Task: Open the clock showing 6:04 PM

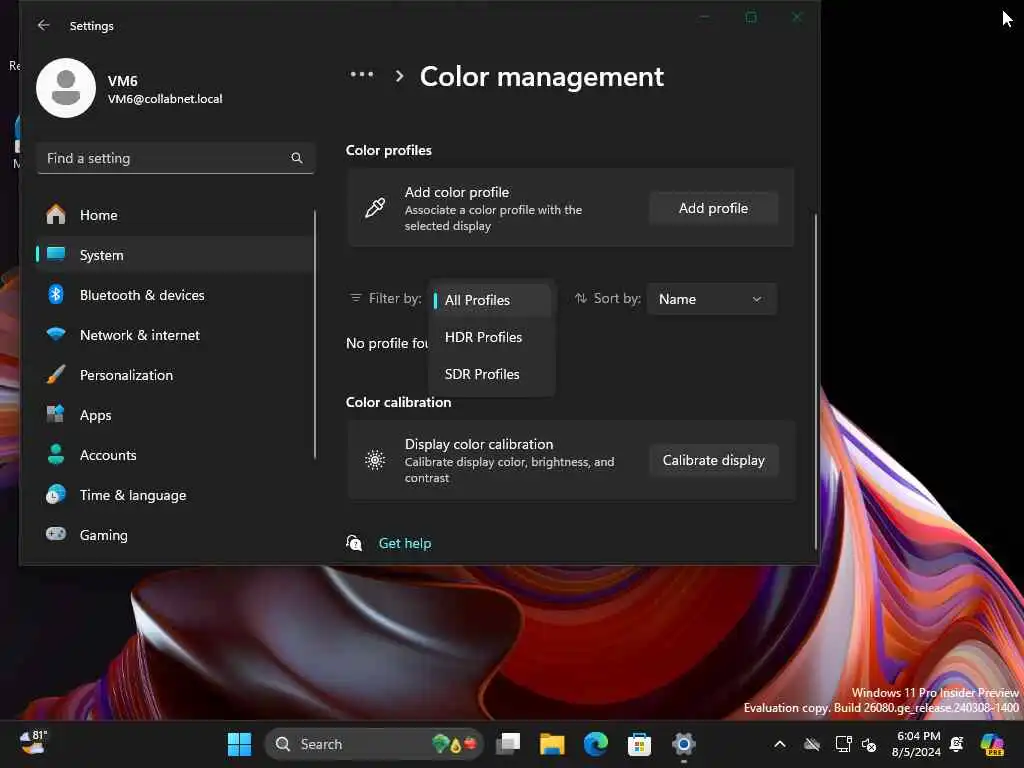Action: (x=918, y=744)
